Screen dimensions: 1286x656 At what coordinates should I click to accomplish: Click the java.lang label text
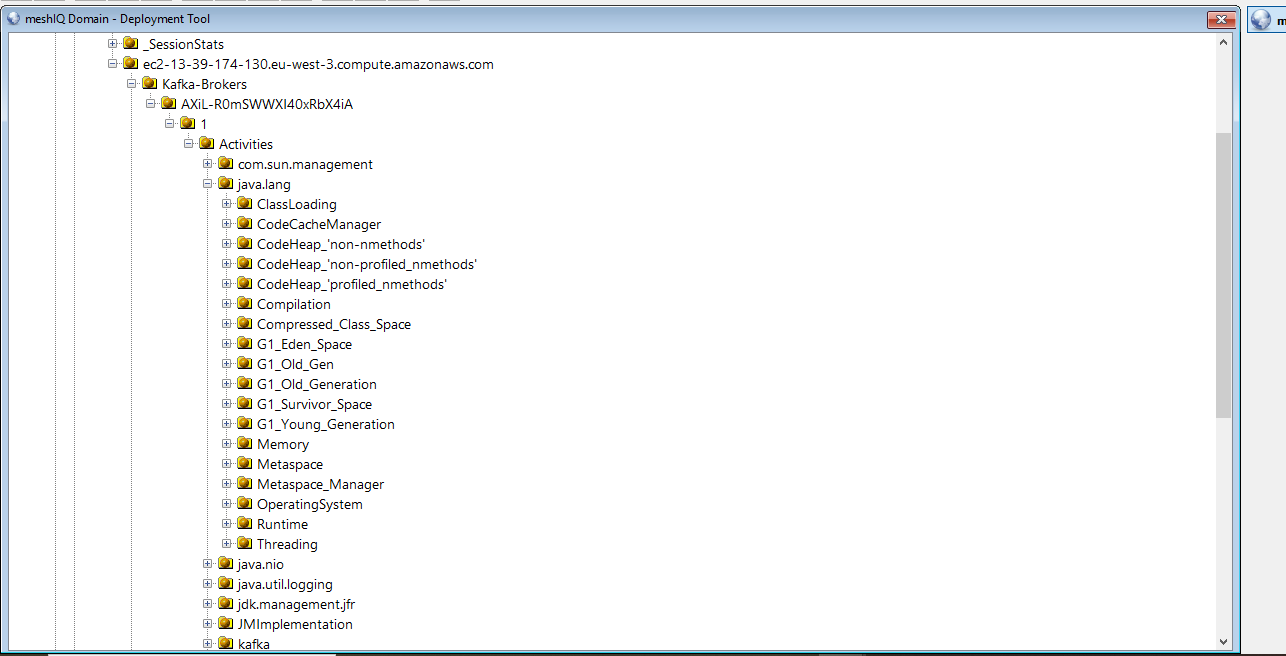click(x=264, y=184)
